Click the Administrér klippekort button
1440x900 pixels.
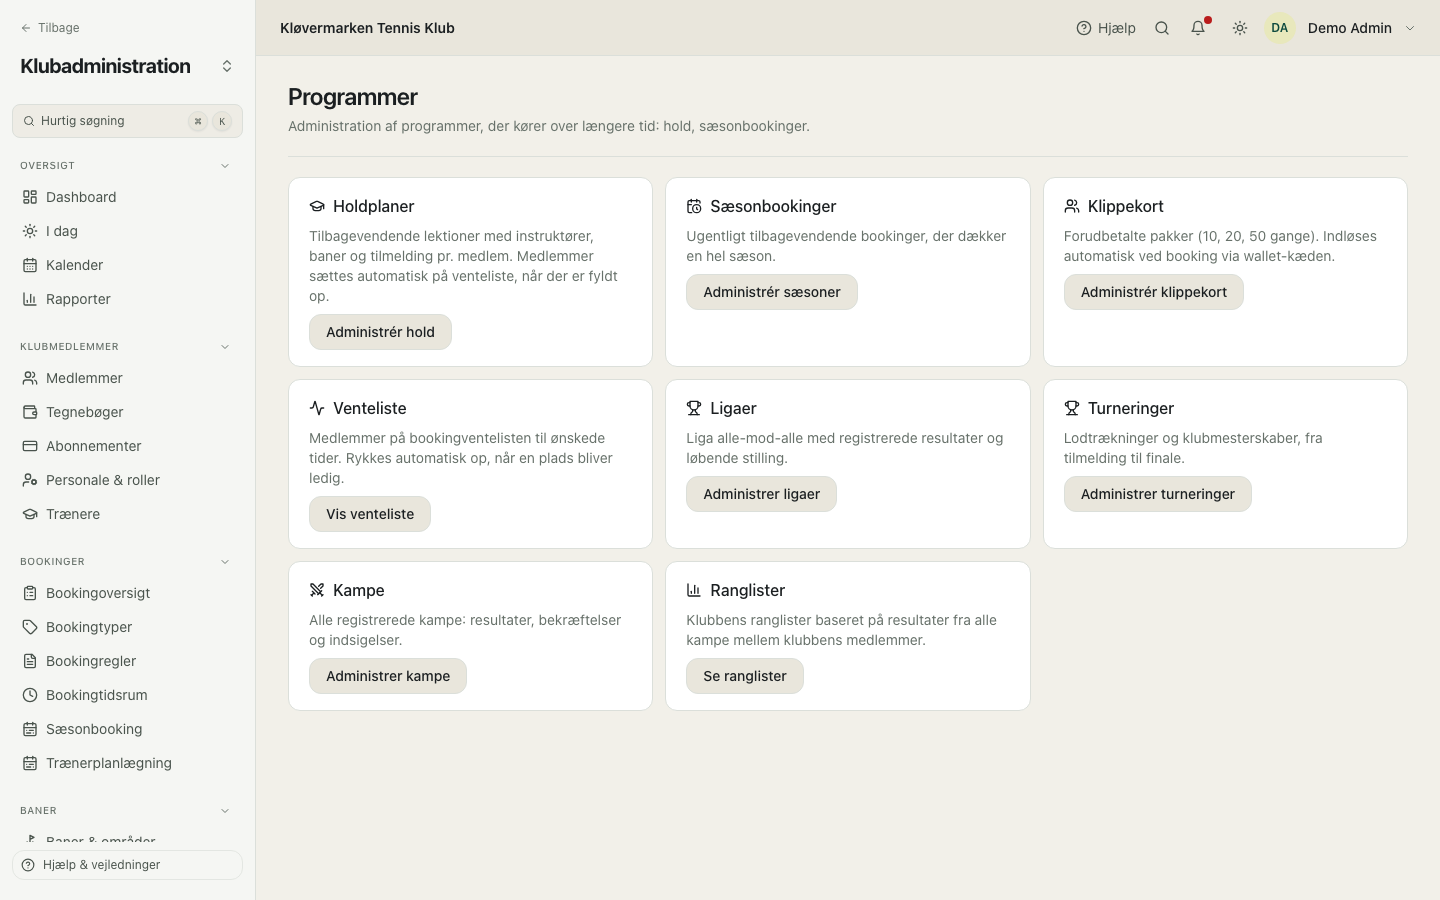(x=1154, y=292)
